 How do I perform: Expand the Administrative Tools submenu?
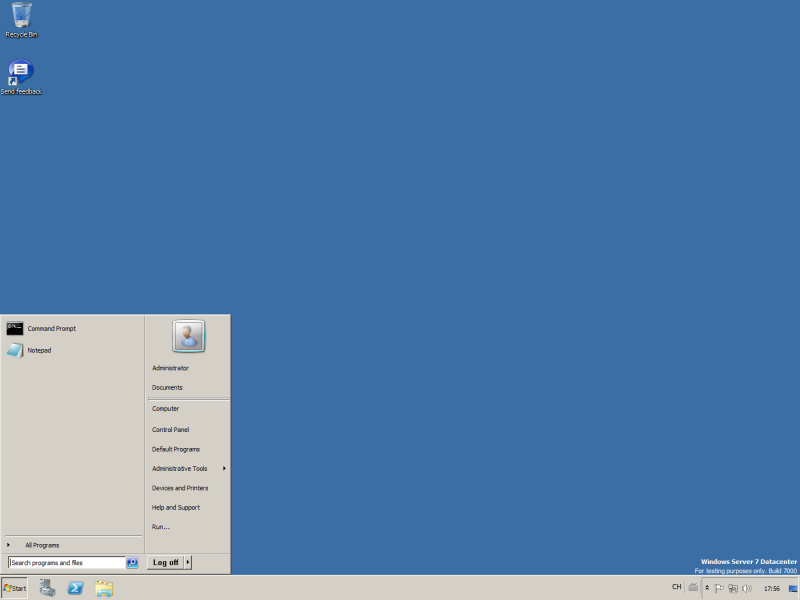188,468
